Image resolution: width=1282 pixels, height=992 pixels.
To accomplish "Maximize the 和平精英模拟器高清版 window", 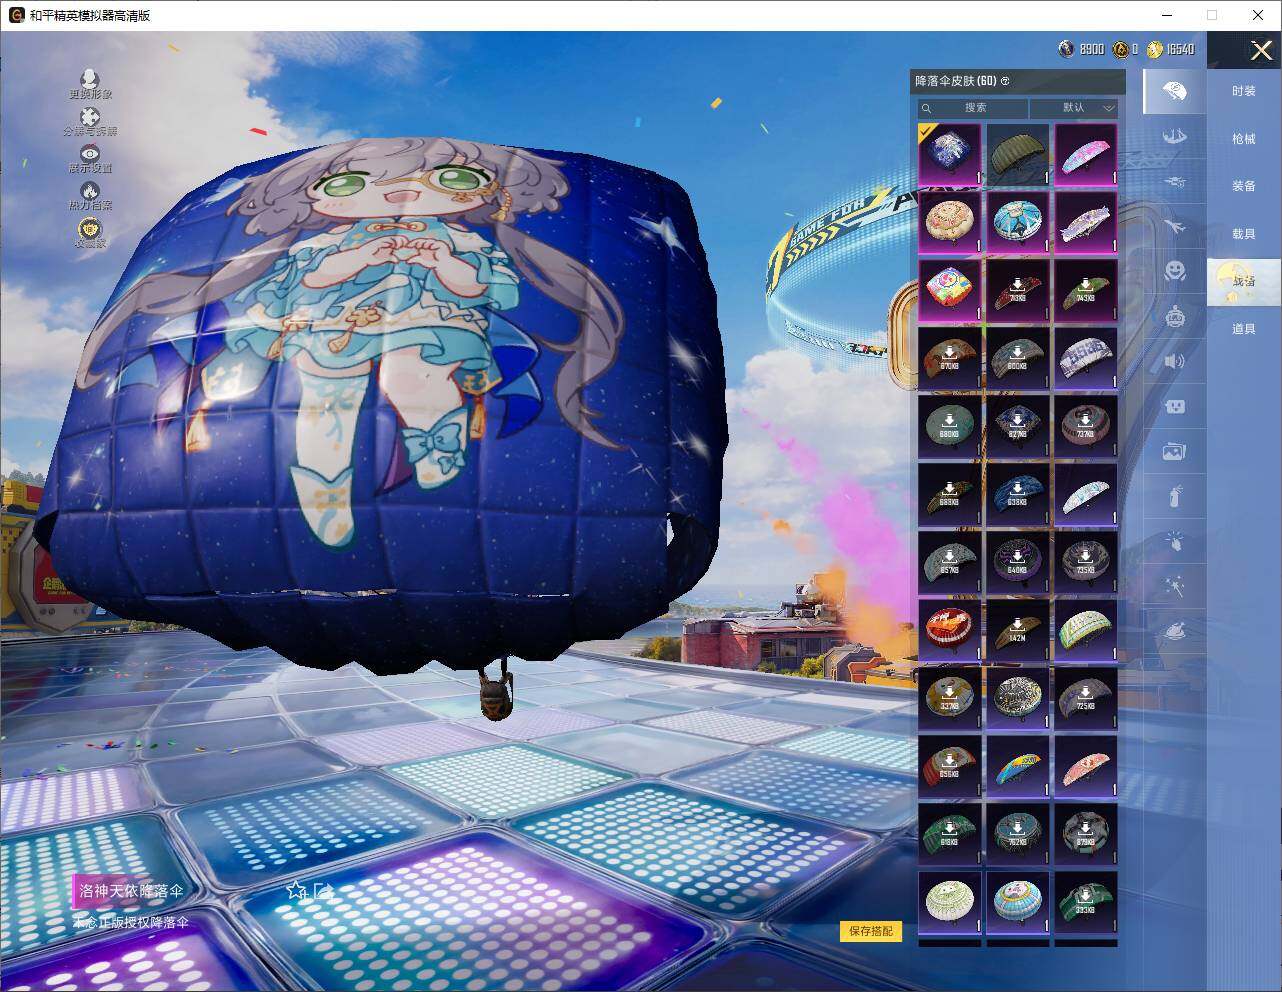I will [x=1212, y=15].
